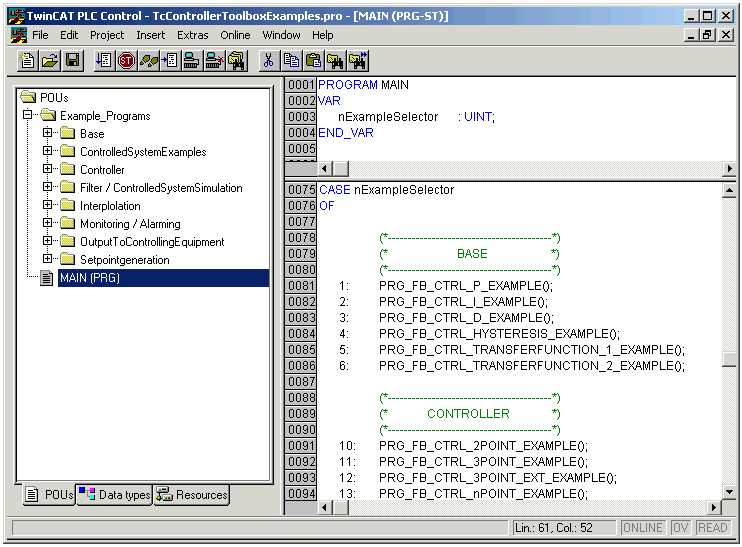The image size is (742, 547).
Task: Click the Step into icon
Action: pyautogui.click(x=170, y=61)
